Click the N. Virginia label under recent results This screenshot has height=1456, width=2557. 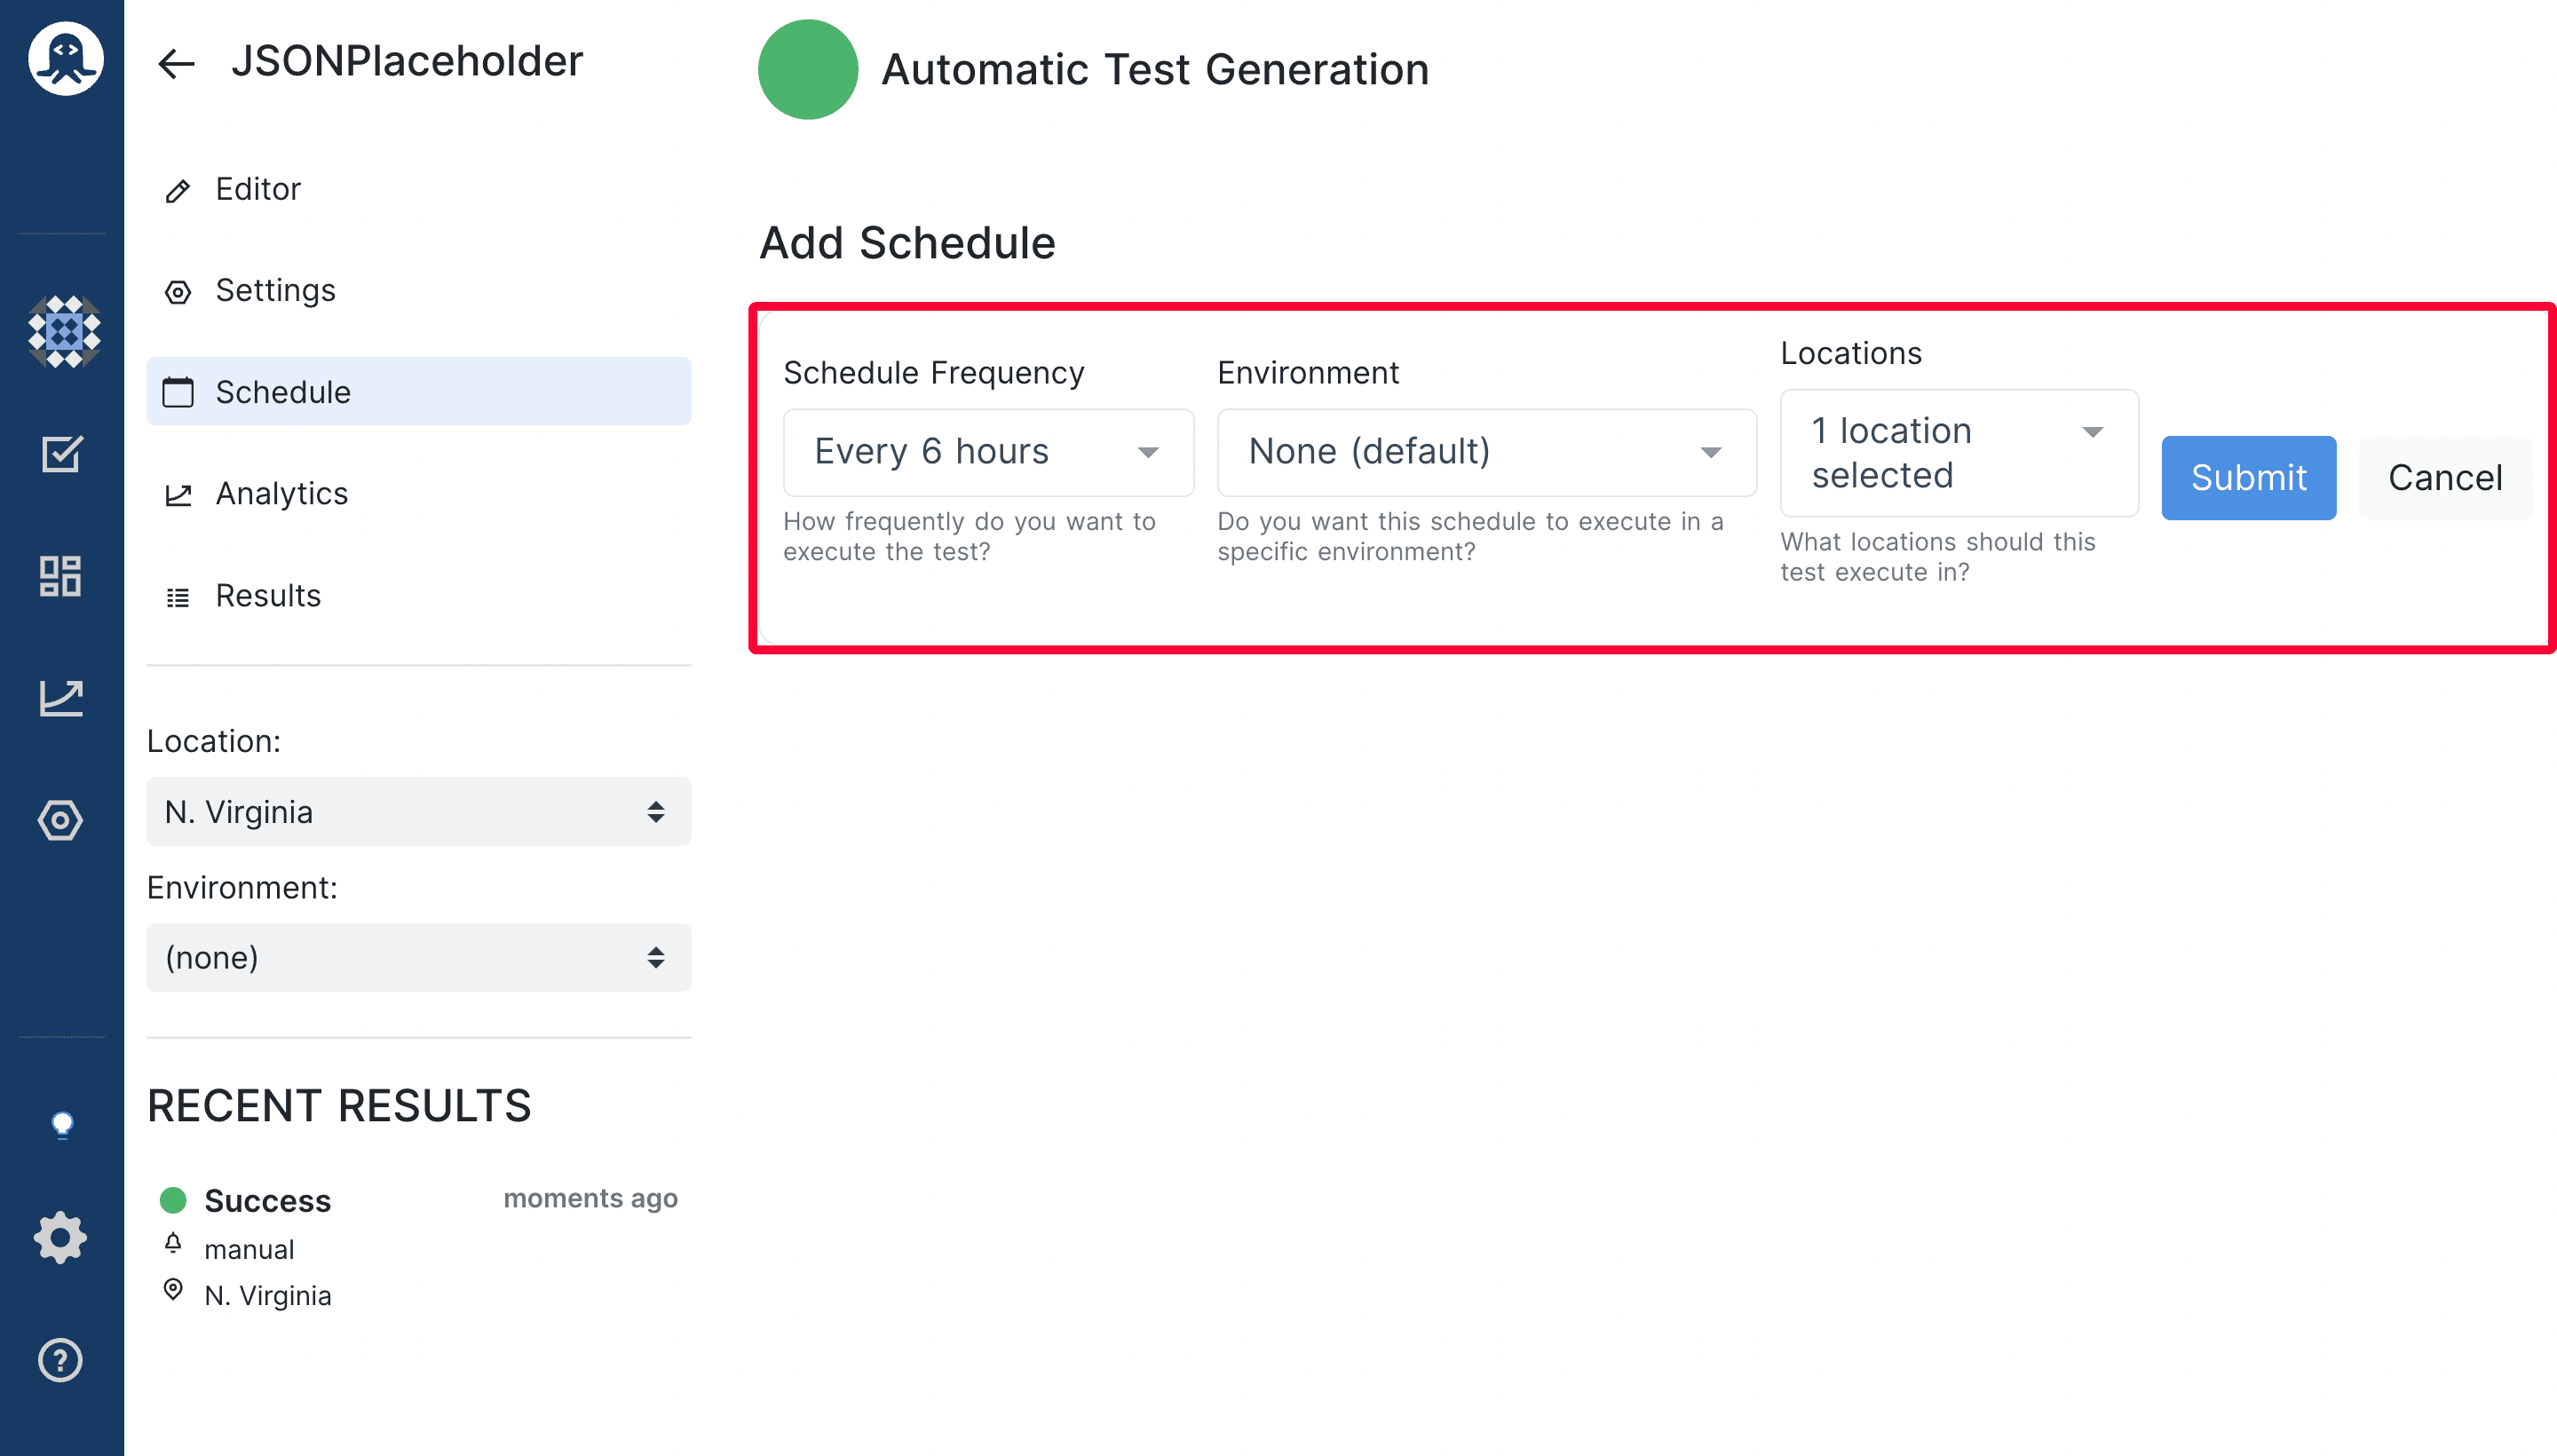coord(268,1295)
